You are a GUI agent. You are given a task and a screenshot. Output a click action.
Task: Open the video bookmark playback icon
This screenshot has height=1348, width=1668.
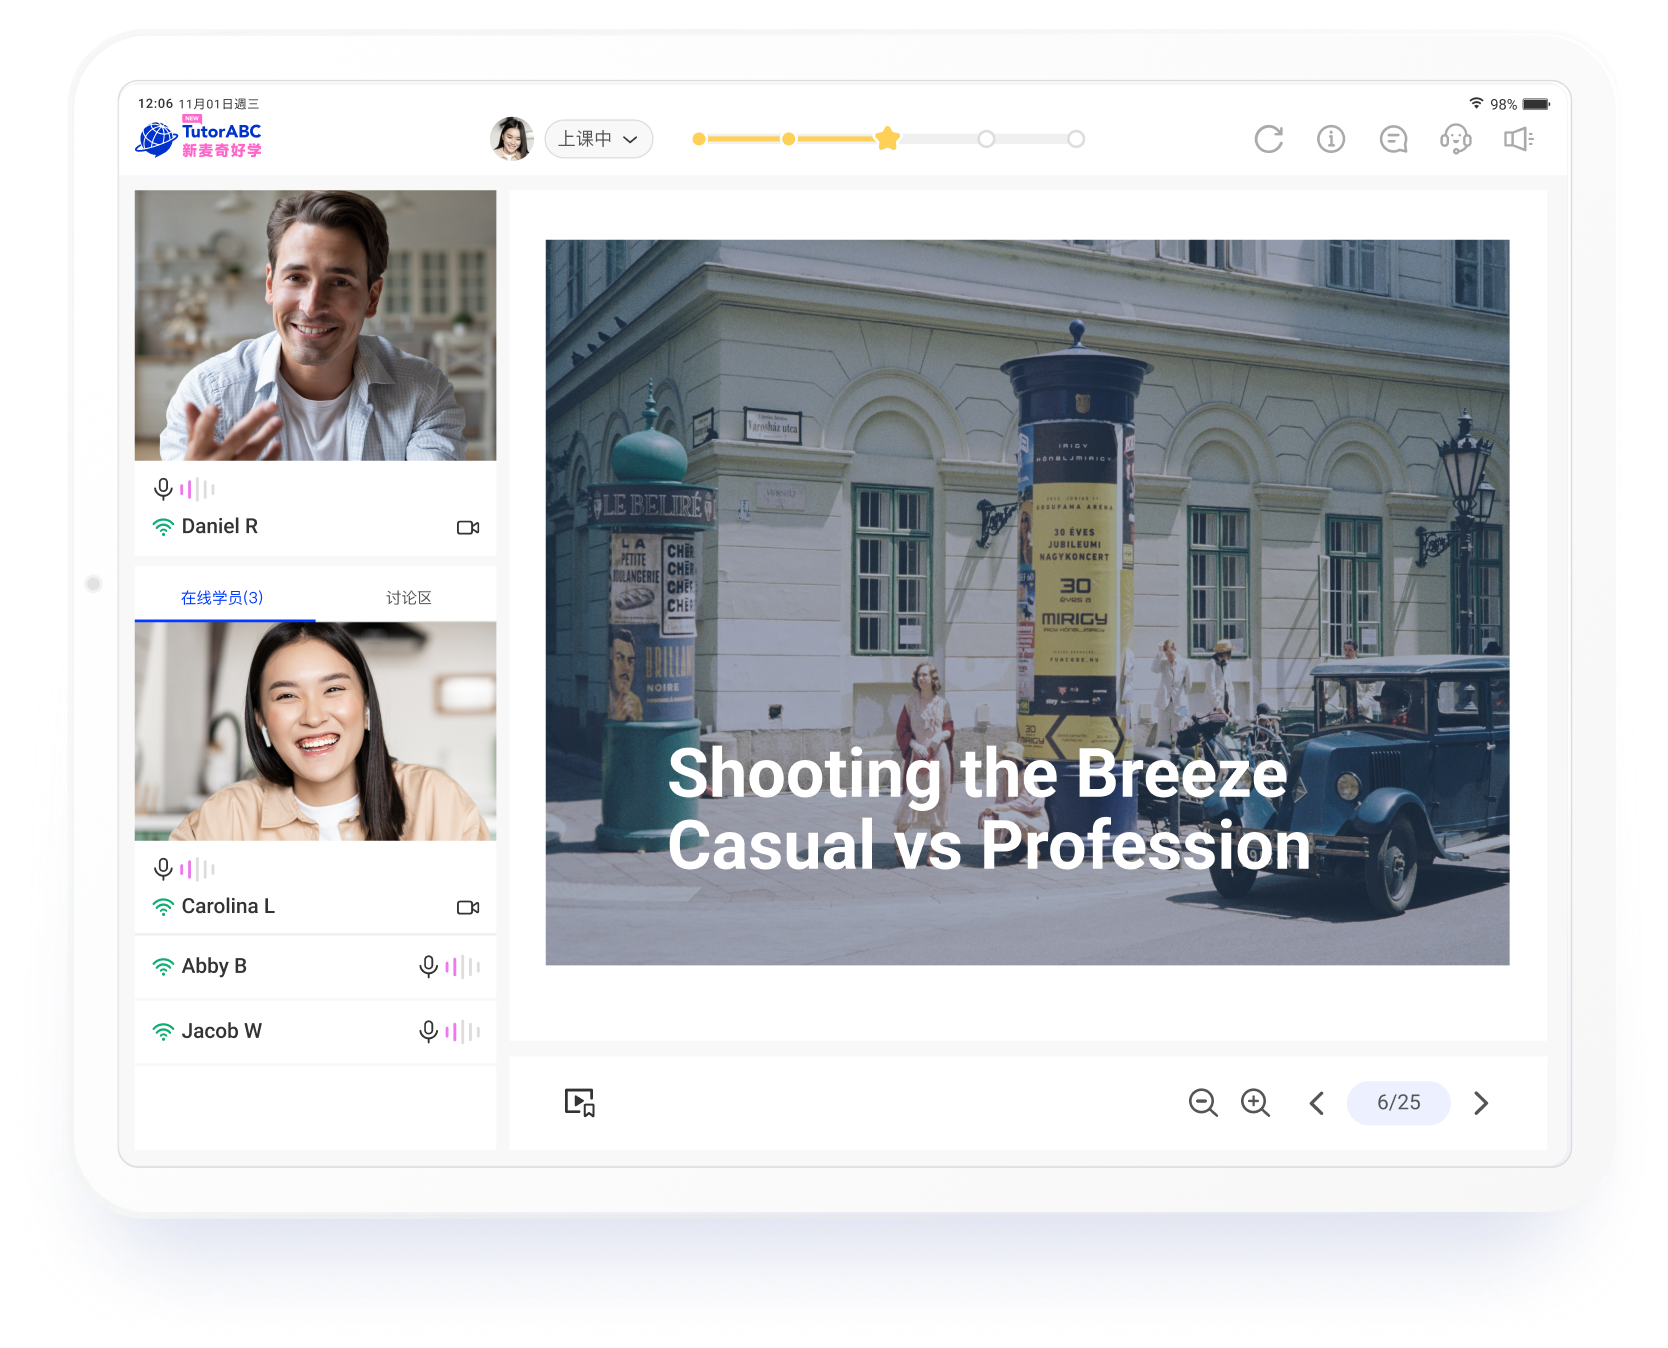[580, 1102]
